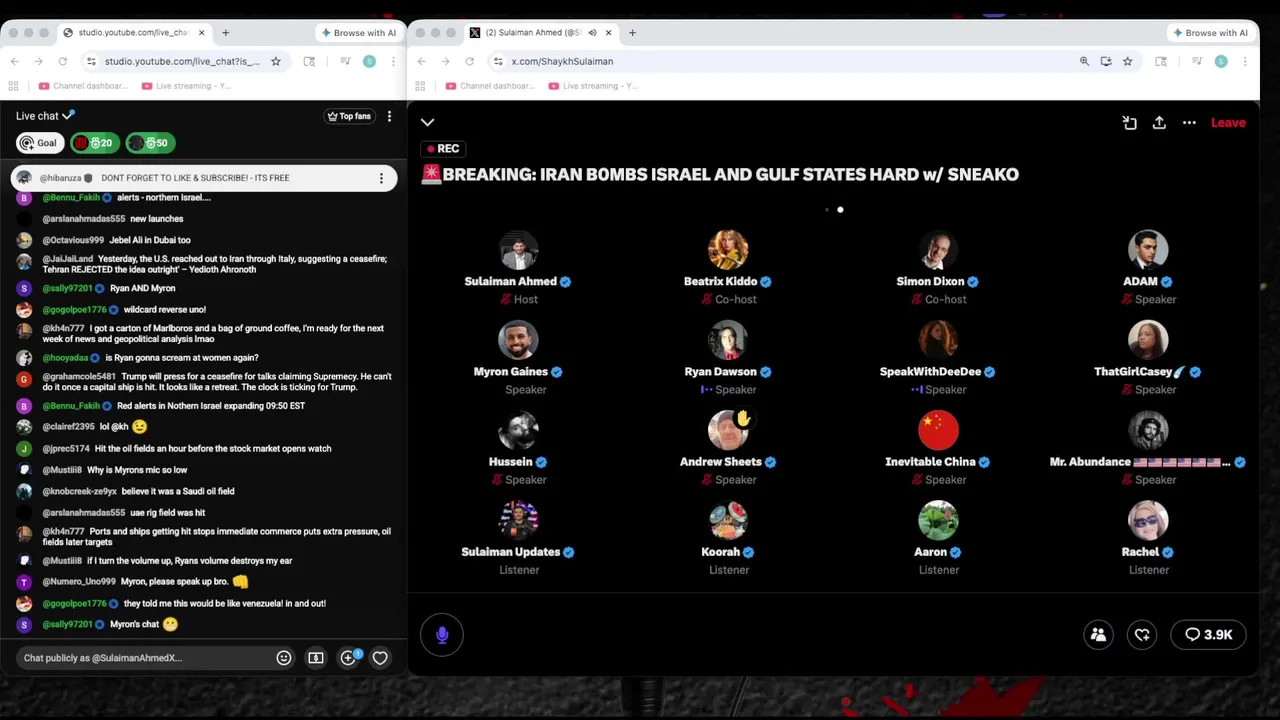Open 'Channel dashboar...' bookmark in YouTube Studio window
1280x720 pixels.
(x=83, y=86)
